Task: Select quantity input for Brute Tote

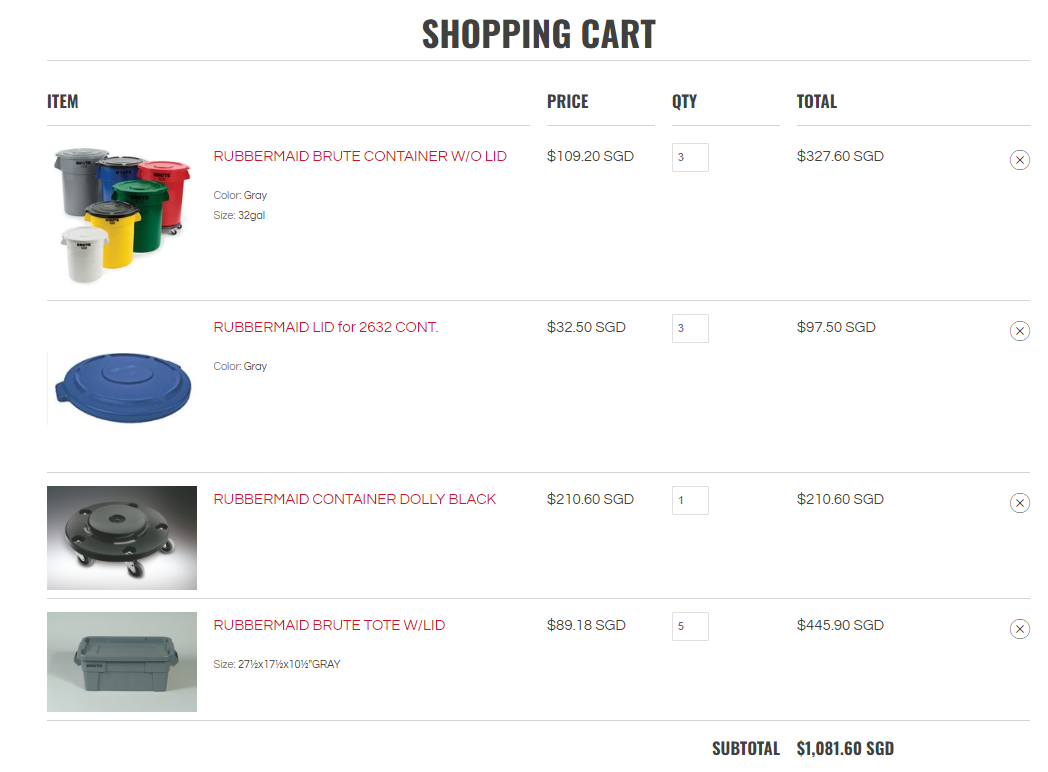Action: tap(690, 626)
